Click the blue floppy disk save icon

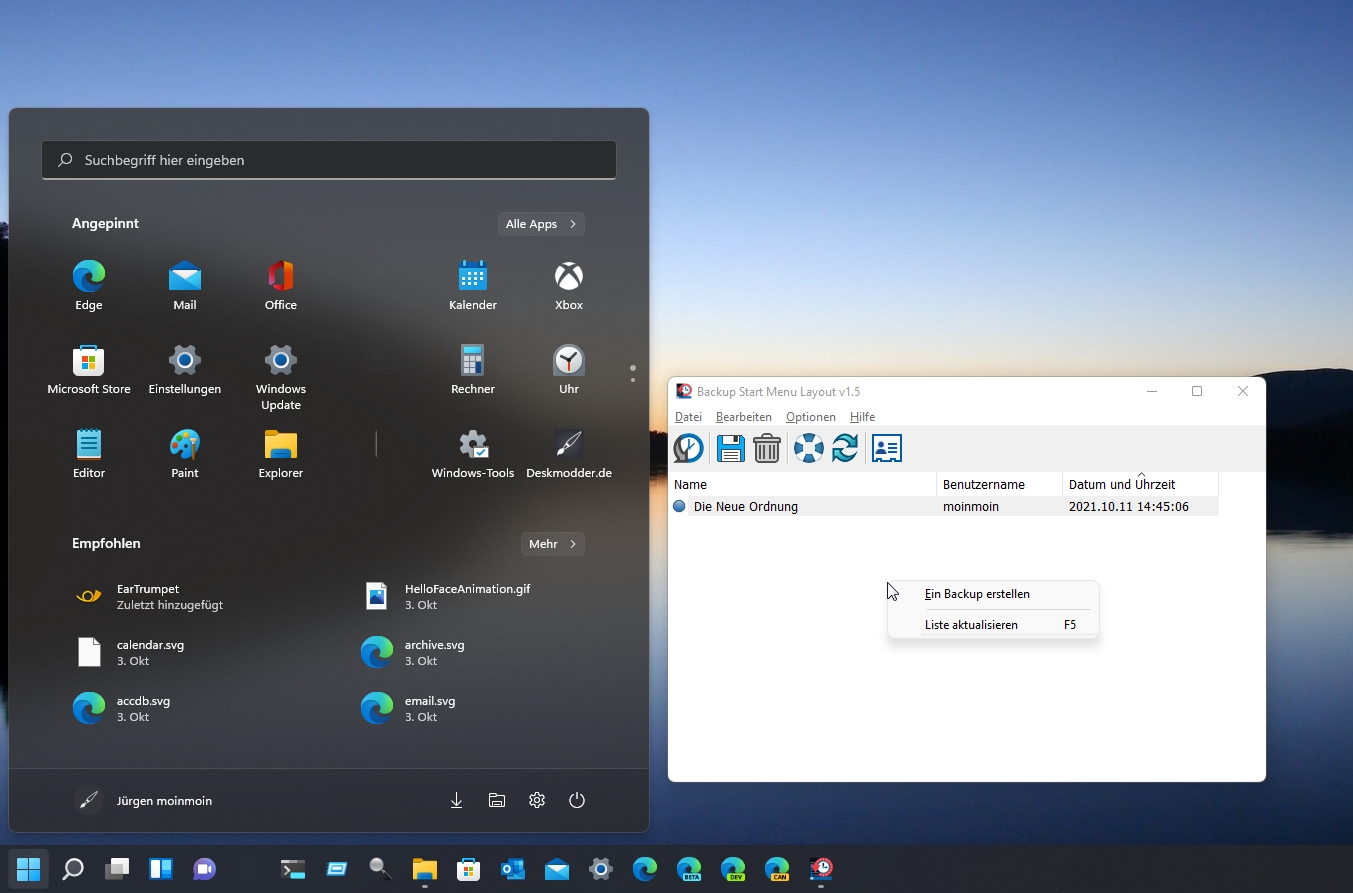click(730, 448)
